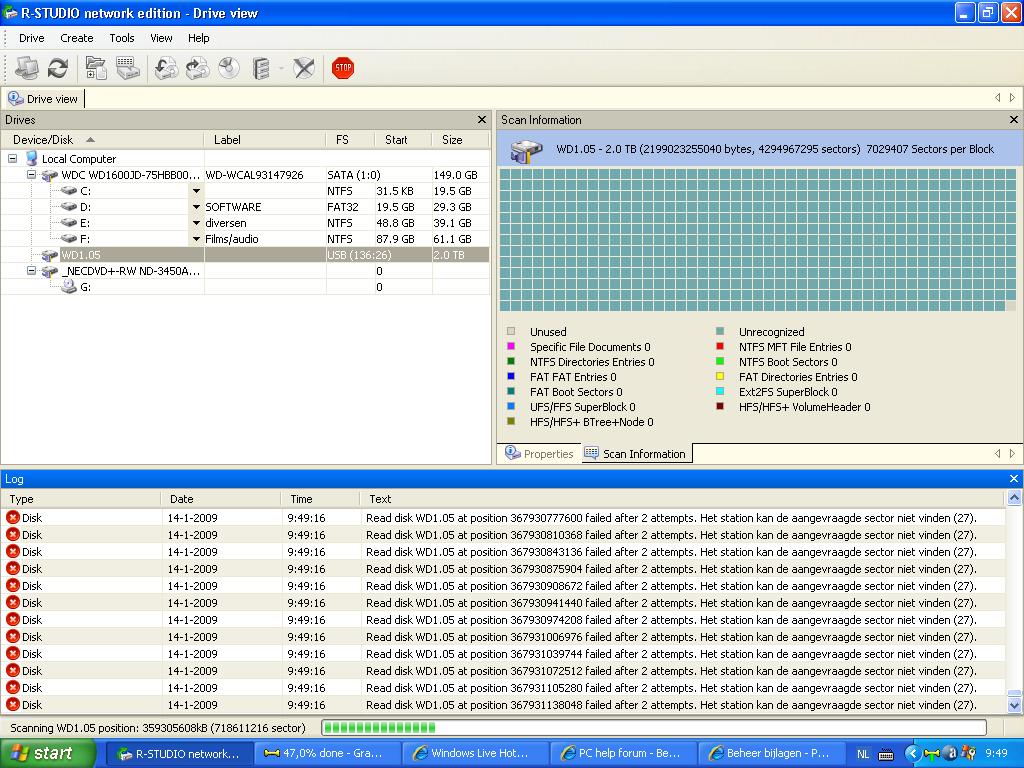Open the dropdown arrow on the E: row

[x=196, y=223]
